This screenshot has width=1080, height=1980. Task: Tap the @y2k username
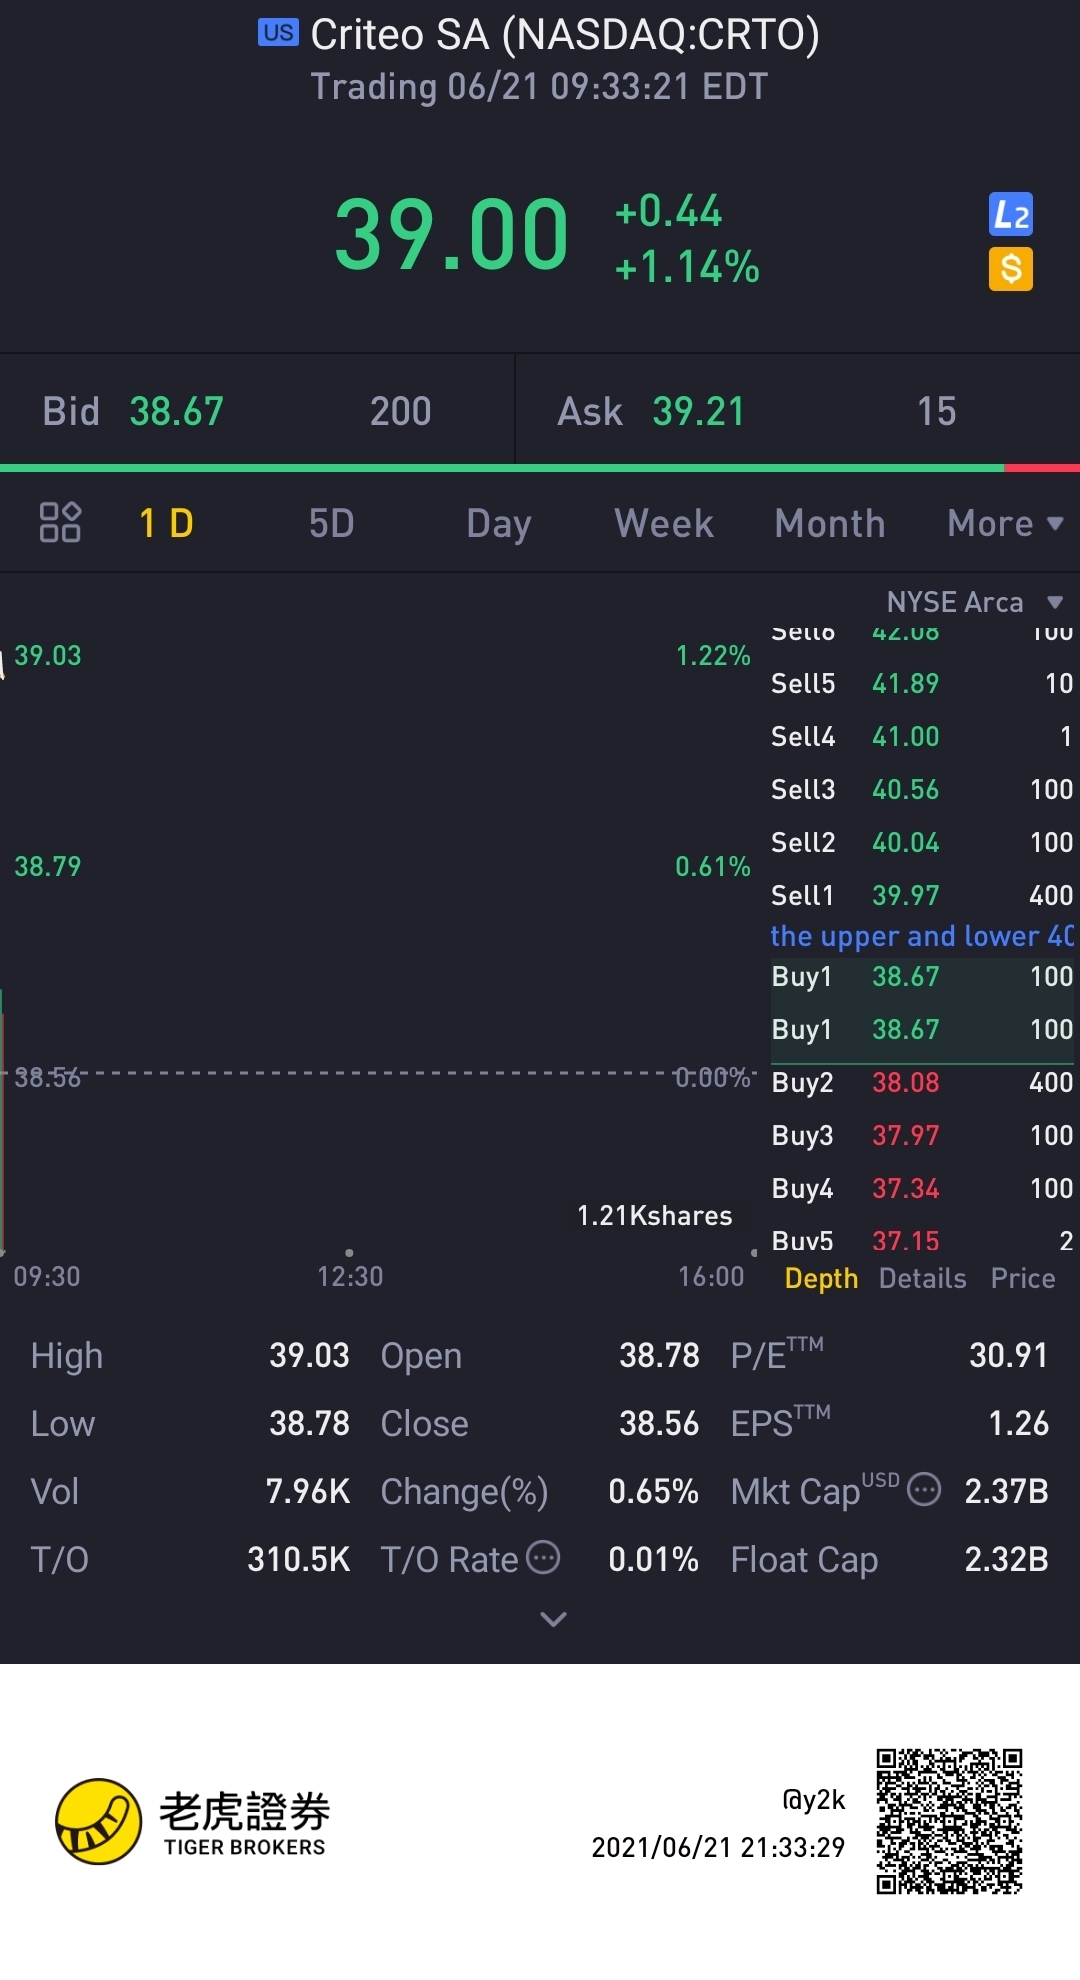(813, 1800)
